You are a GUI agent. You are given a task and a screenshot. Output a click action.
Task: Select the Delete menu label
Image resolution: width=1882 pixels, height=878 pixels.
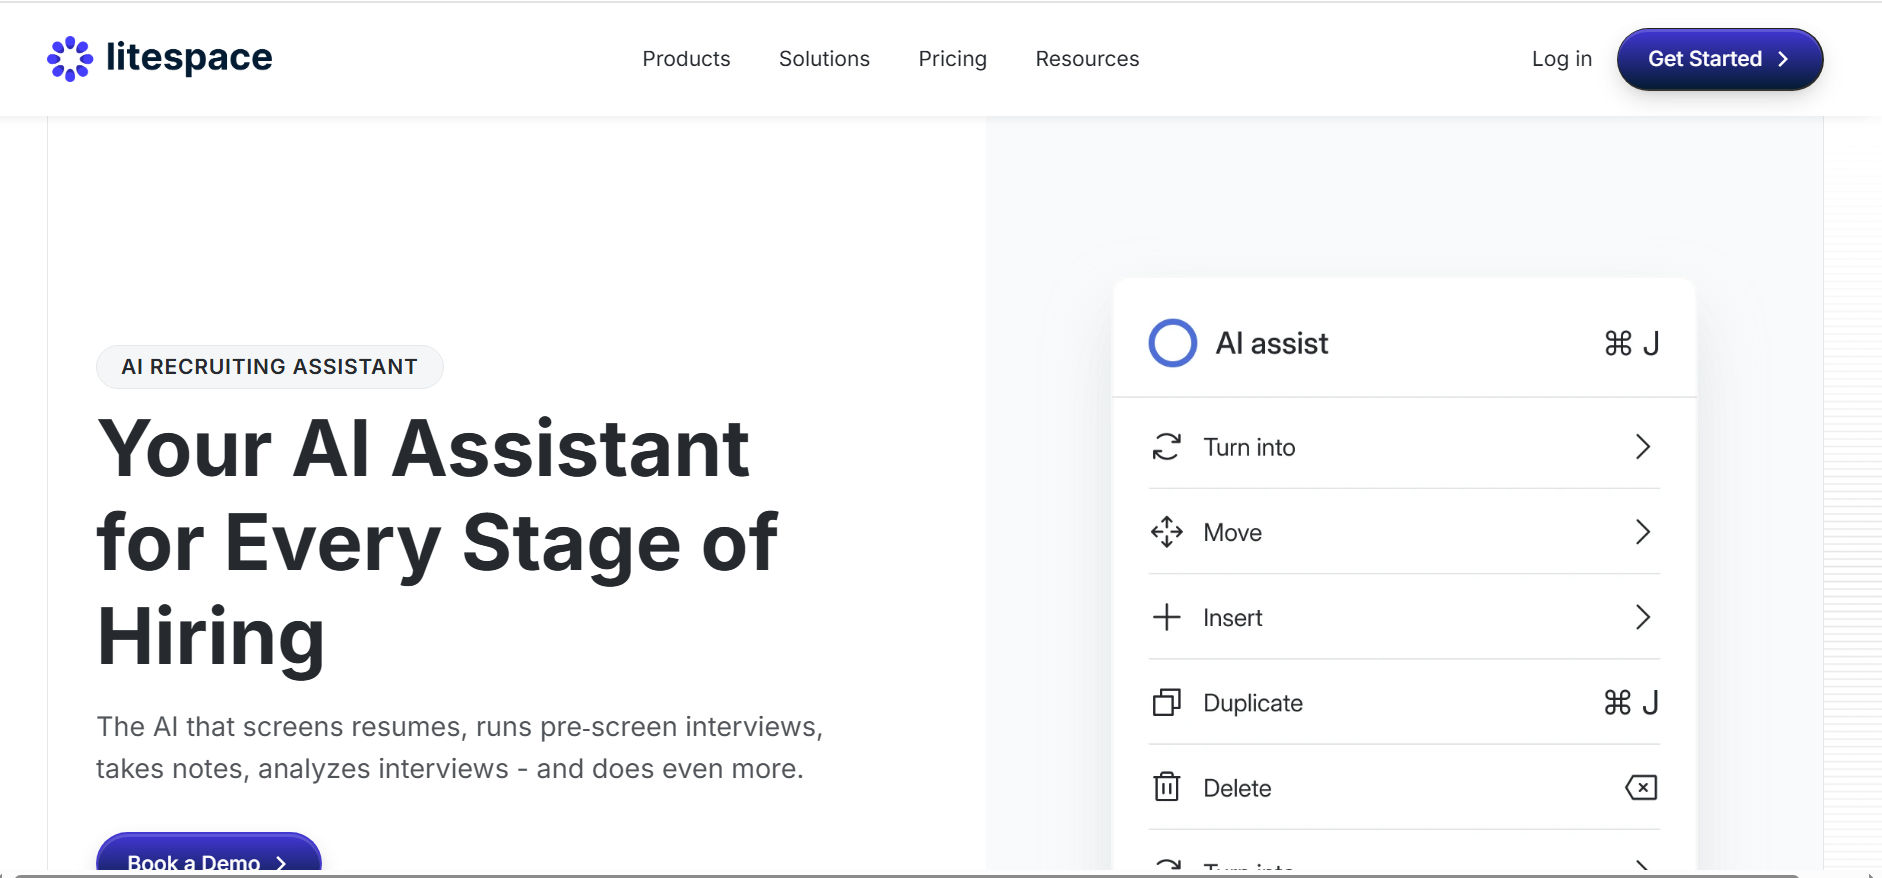pos(1237,788)
